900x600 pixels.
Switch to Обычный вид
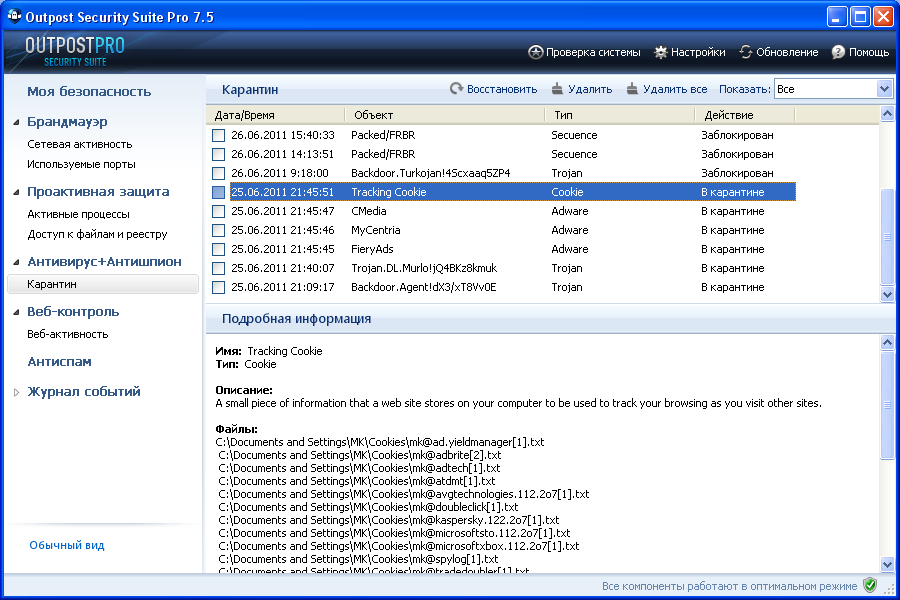click(x=67, y=545)
